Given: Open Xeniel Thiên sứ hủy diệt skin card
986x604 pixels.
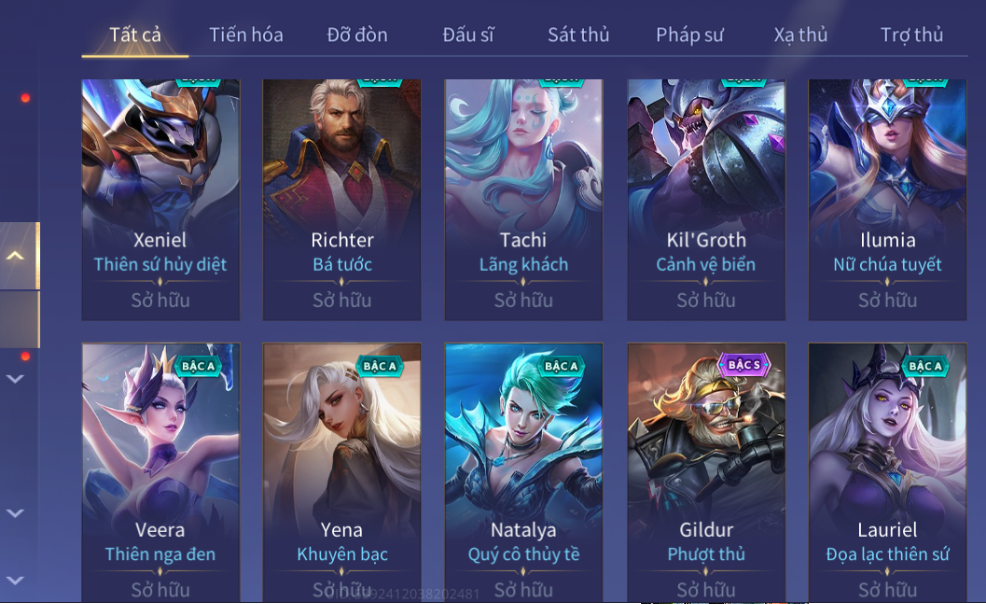Looking at the screenshot, I should click(x=160, y=200).
